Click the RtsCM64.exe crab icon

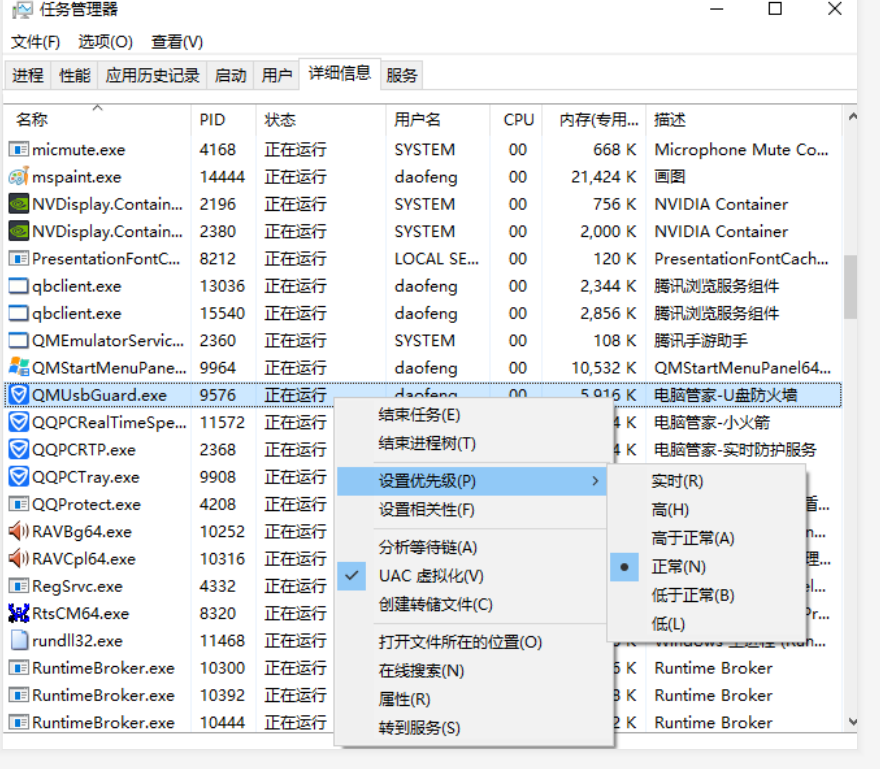pos(19,614)
